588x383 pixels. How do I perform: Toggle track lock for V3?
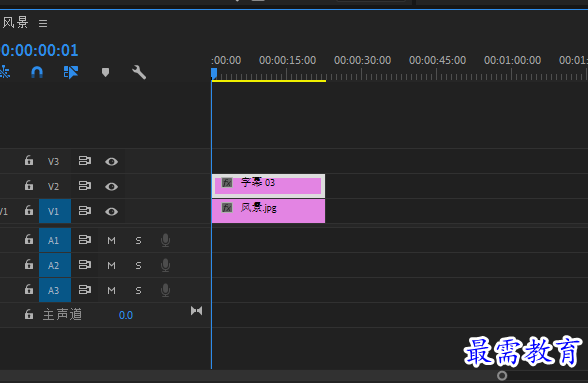[x=29, y=161]
